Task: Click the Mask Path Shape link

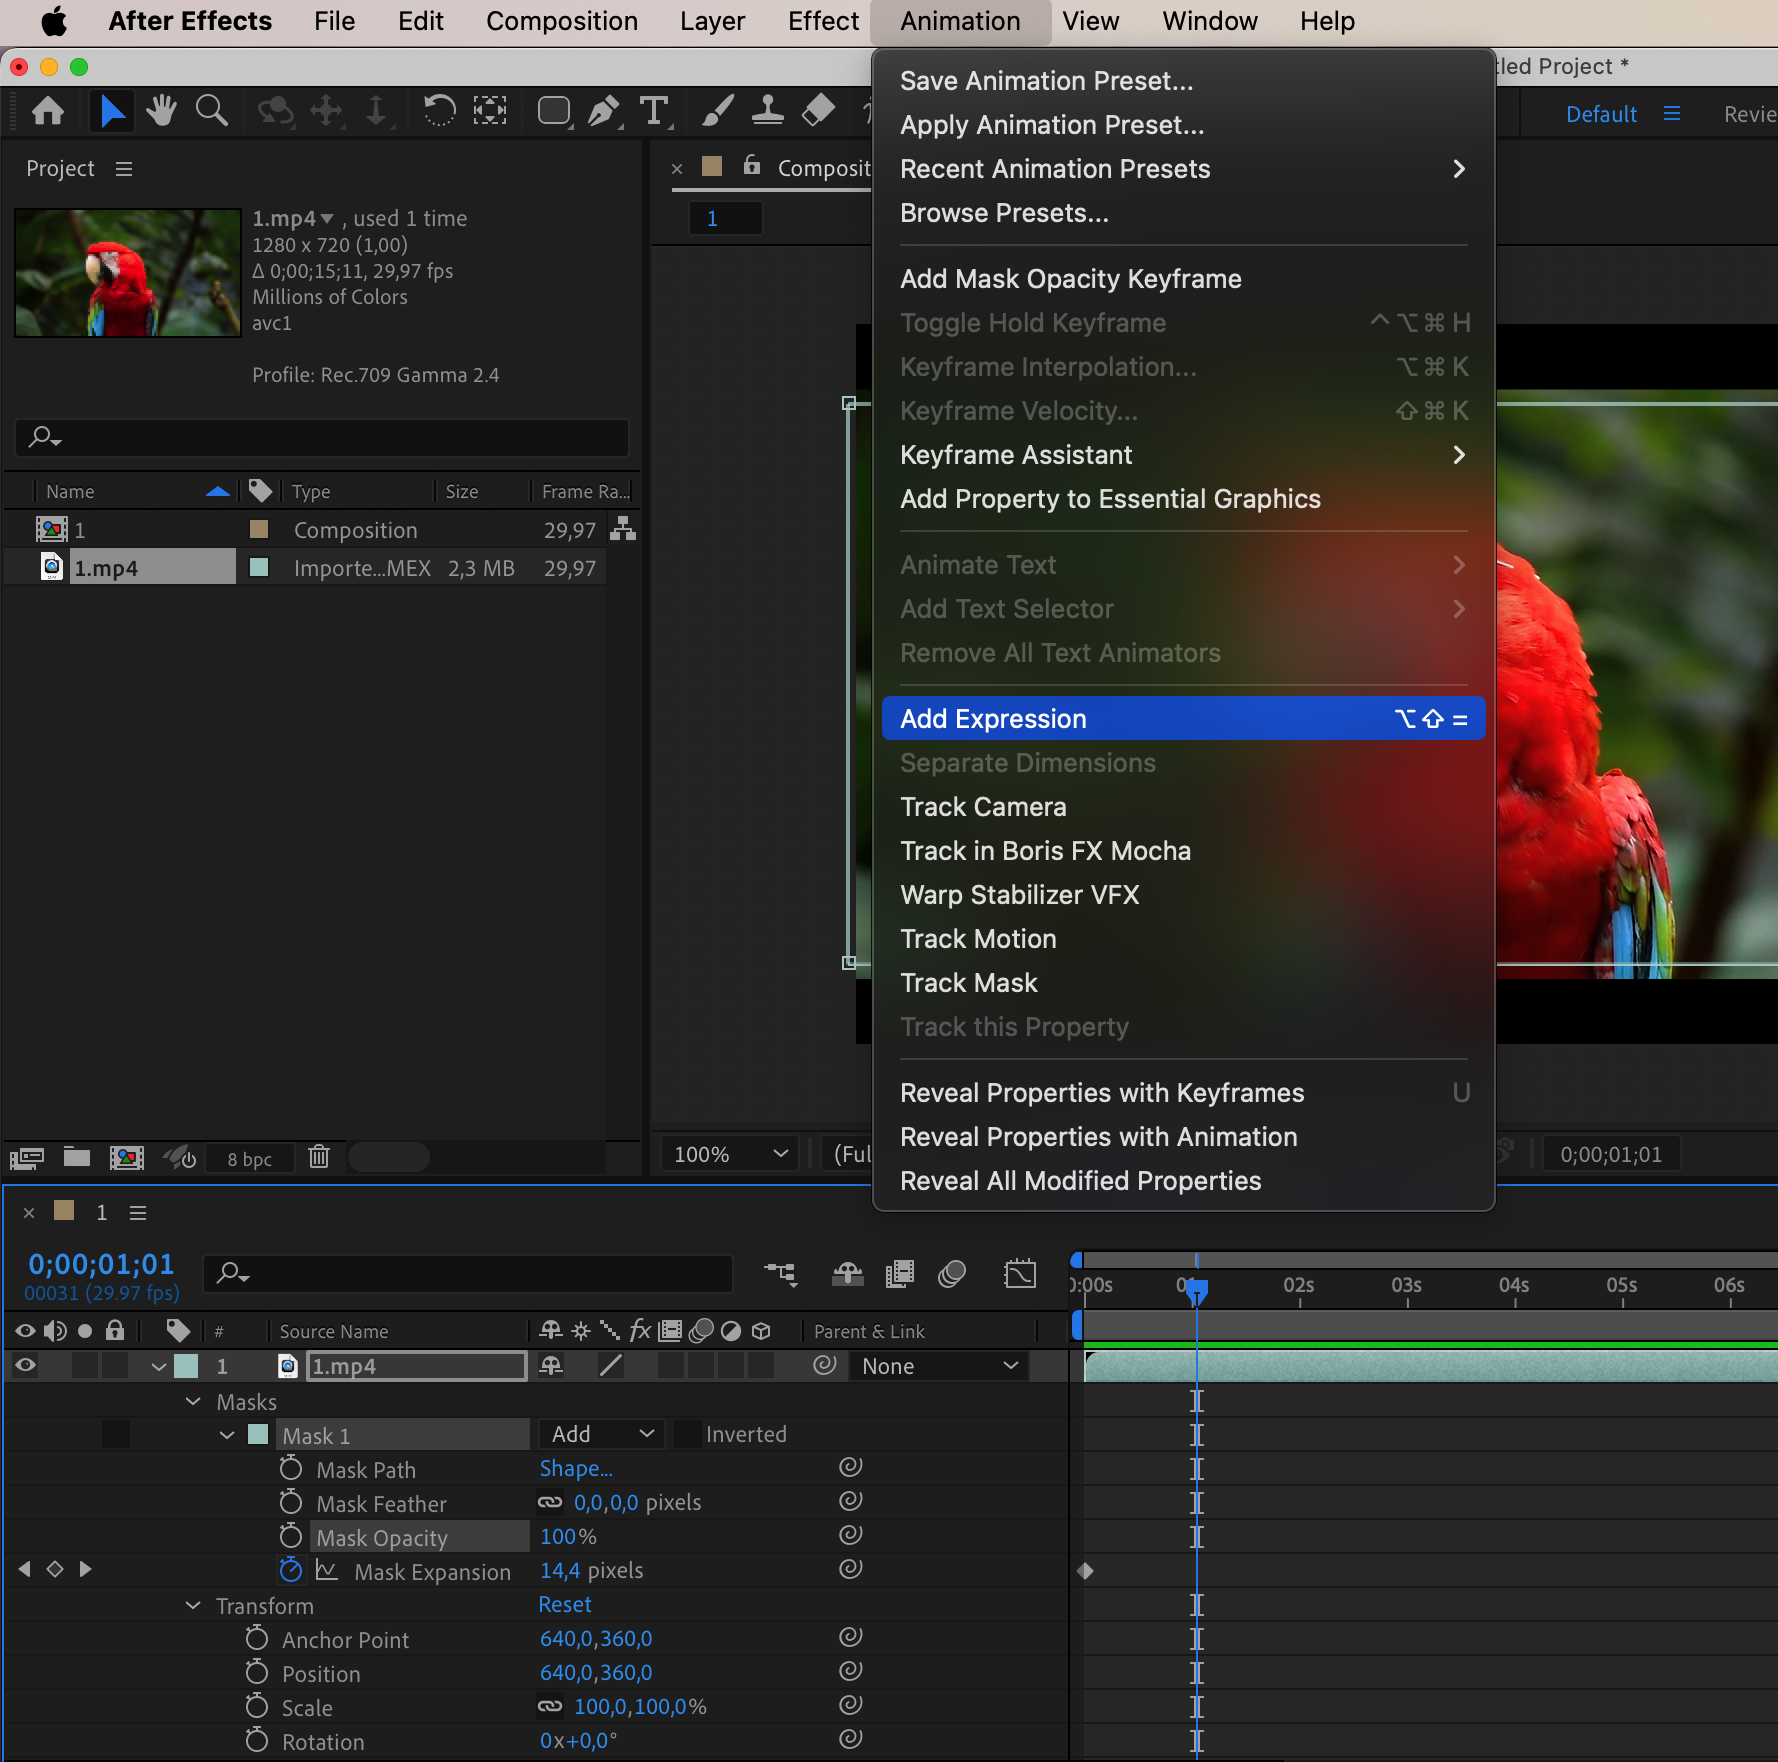Action: [576, 1468]
